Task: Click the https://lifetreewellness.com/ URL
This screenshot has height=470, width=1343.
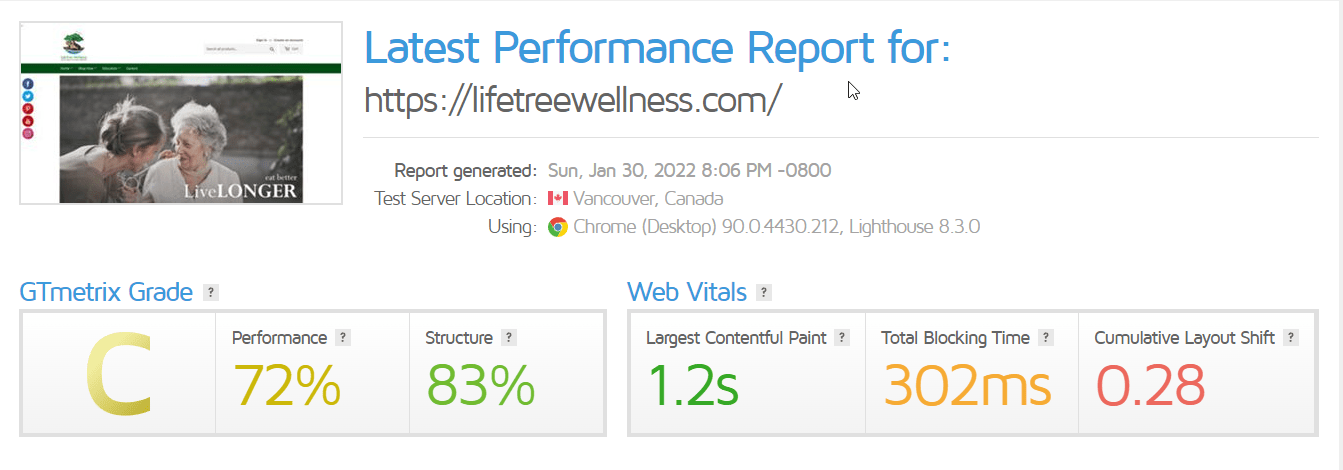Action: coord(572,100)
